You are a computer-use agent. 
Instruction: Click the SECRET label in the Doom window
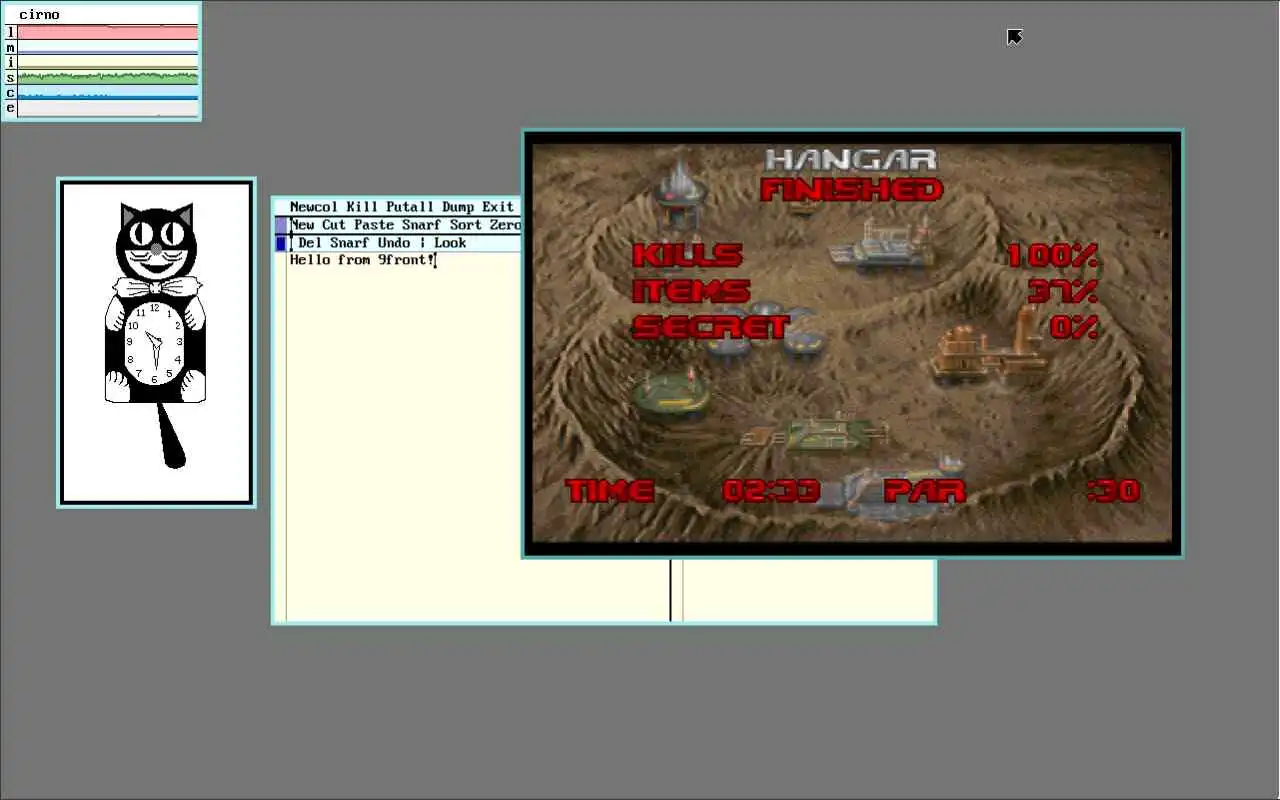point(711,327)
